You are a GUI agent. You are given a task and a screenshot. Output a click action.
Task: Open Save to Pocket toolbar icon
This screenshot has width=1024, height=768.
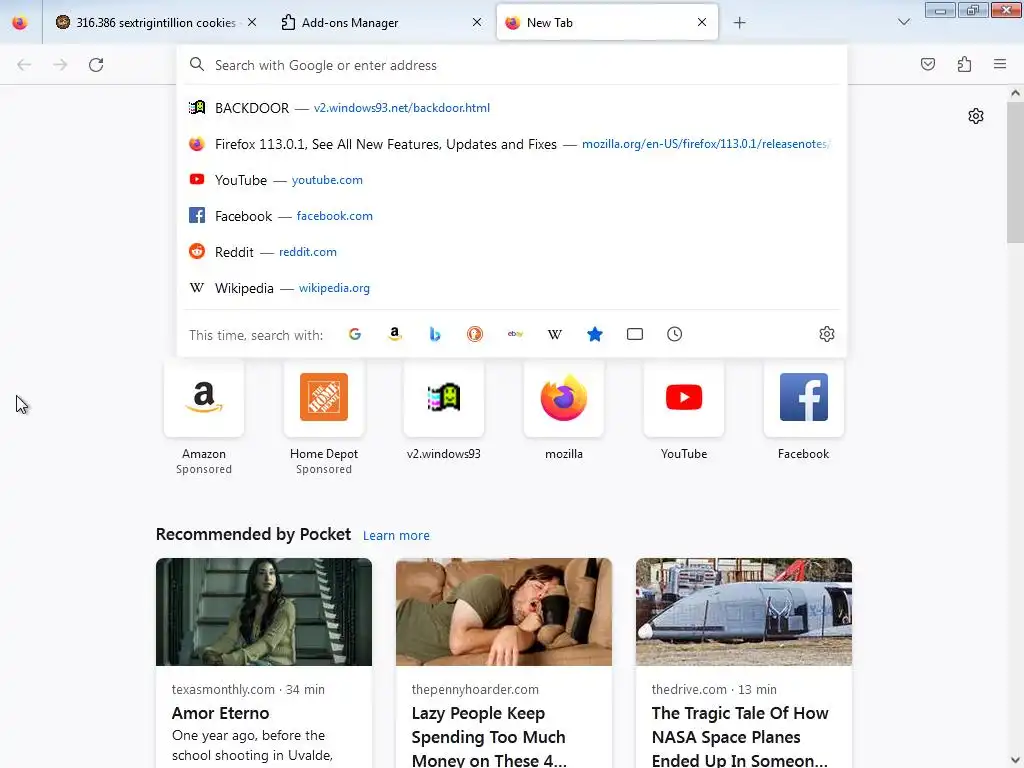tap(928, 64)
